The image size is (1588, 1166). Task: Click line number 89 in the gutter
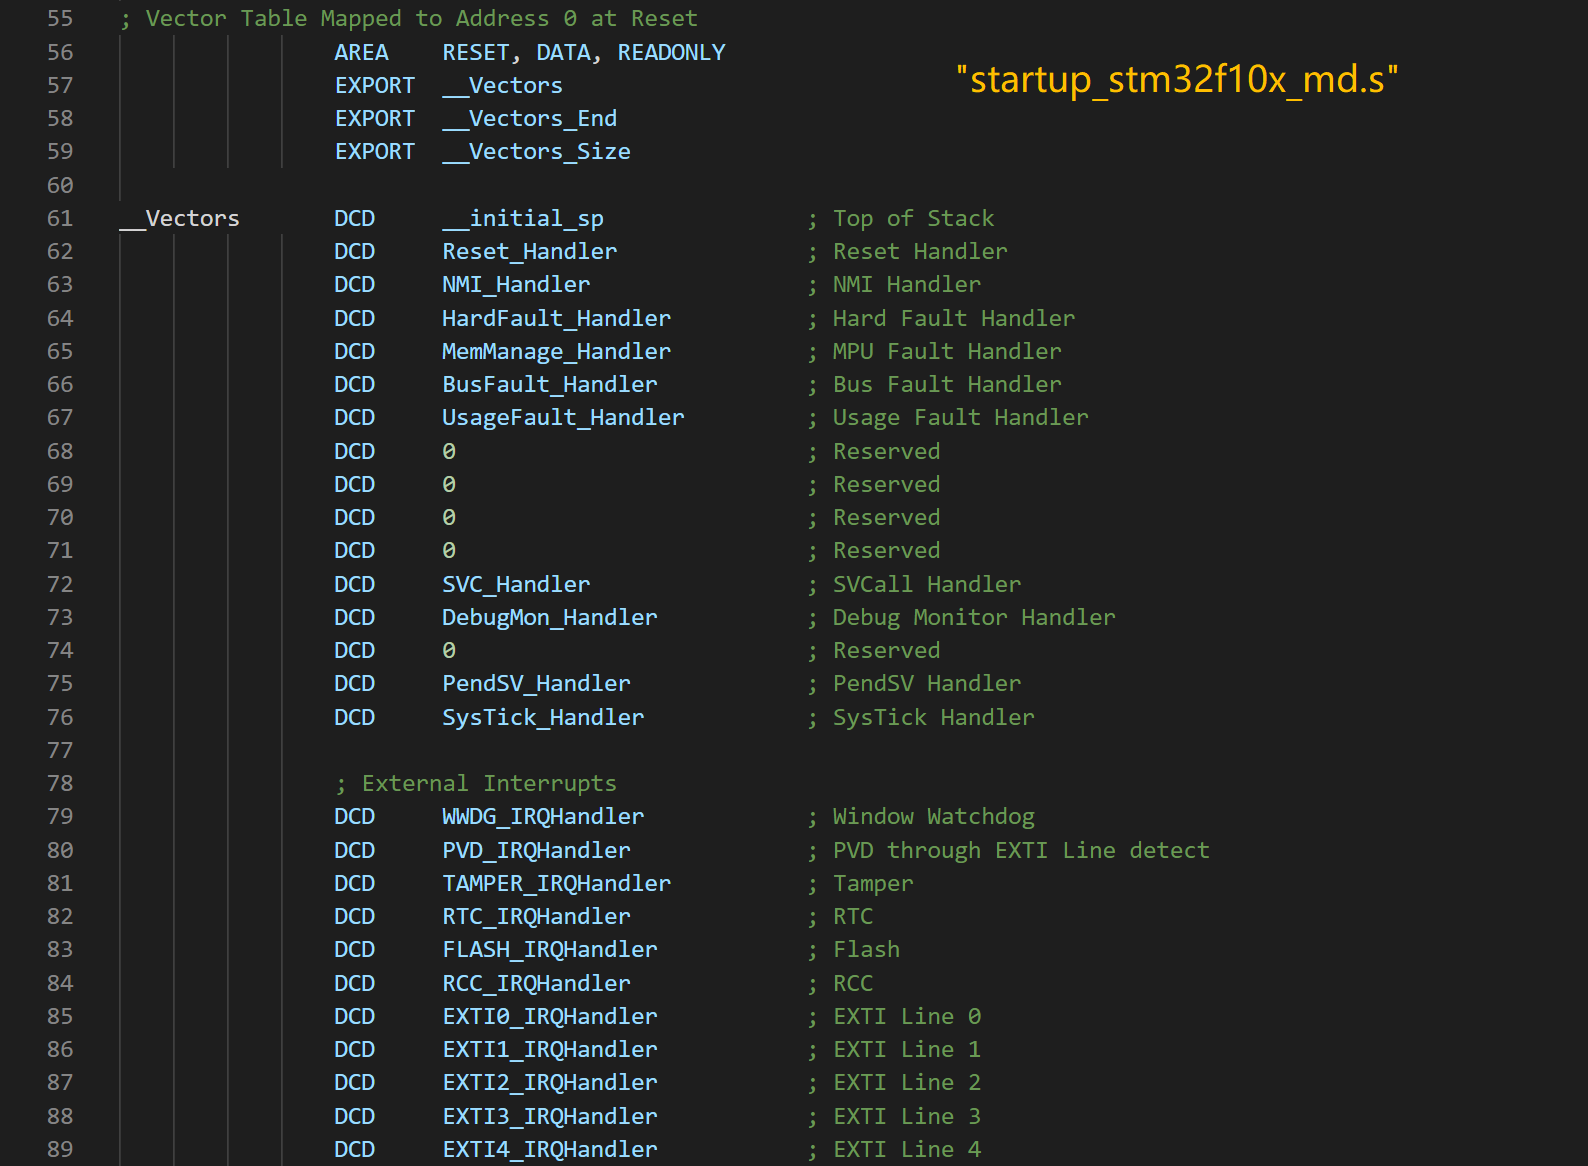[x=60, y=1150]
